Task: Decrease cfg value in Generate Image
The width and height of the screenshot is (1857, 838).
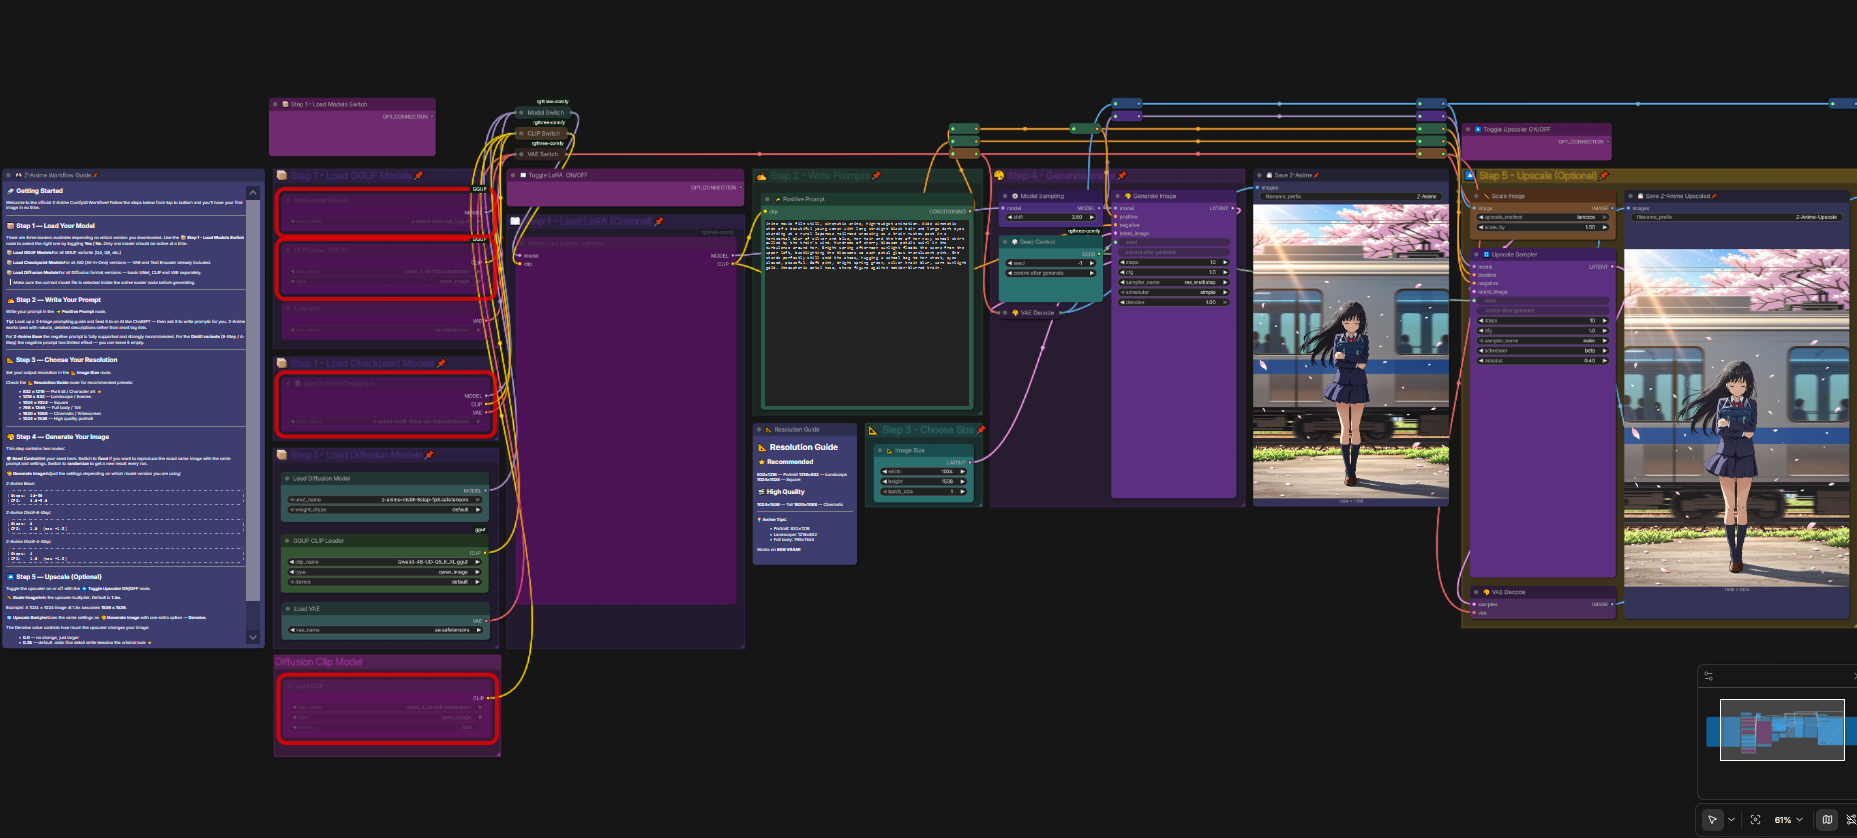Action: [x=1122, y=272]
